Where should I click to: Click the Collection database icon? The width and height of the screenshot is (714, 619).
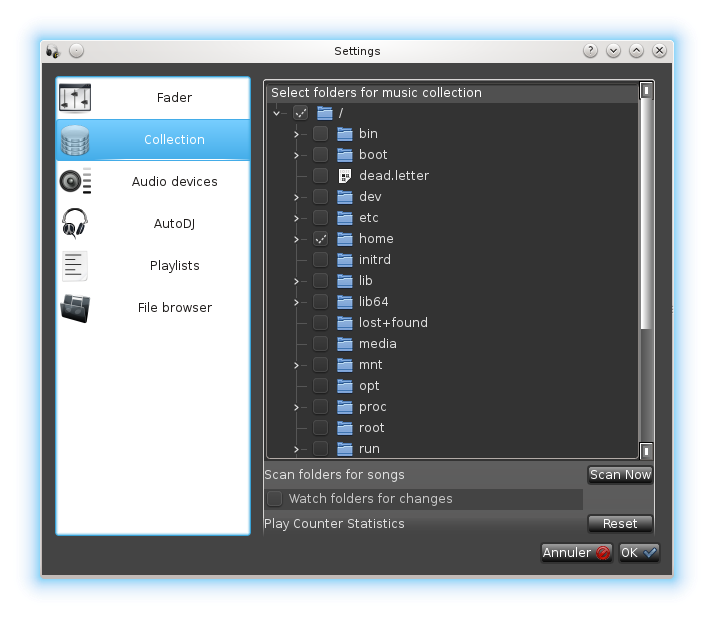pos(75,140)
